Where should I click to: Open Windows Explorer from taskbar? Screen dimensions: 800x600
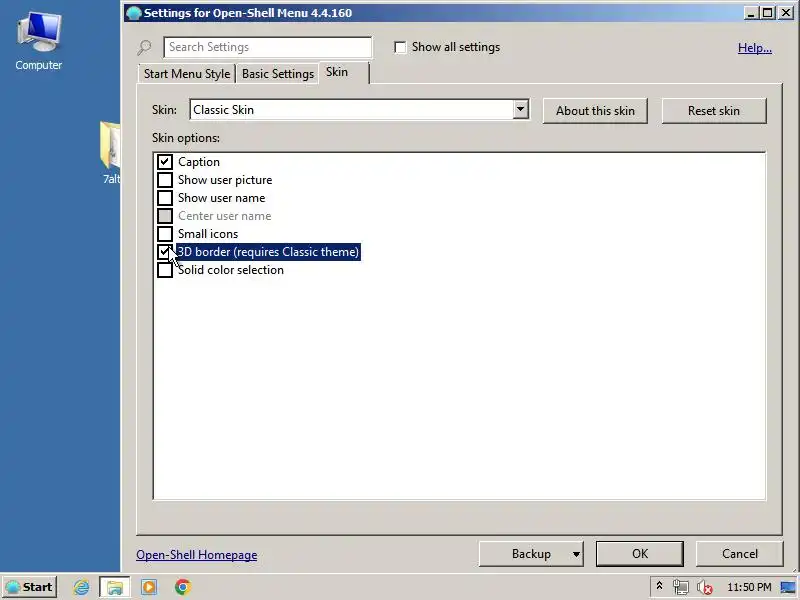115,587
